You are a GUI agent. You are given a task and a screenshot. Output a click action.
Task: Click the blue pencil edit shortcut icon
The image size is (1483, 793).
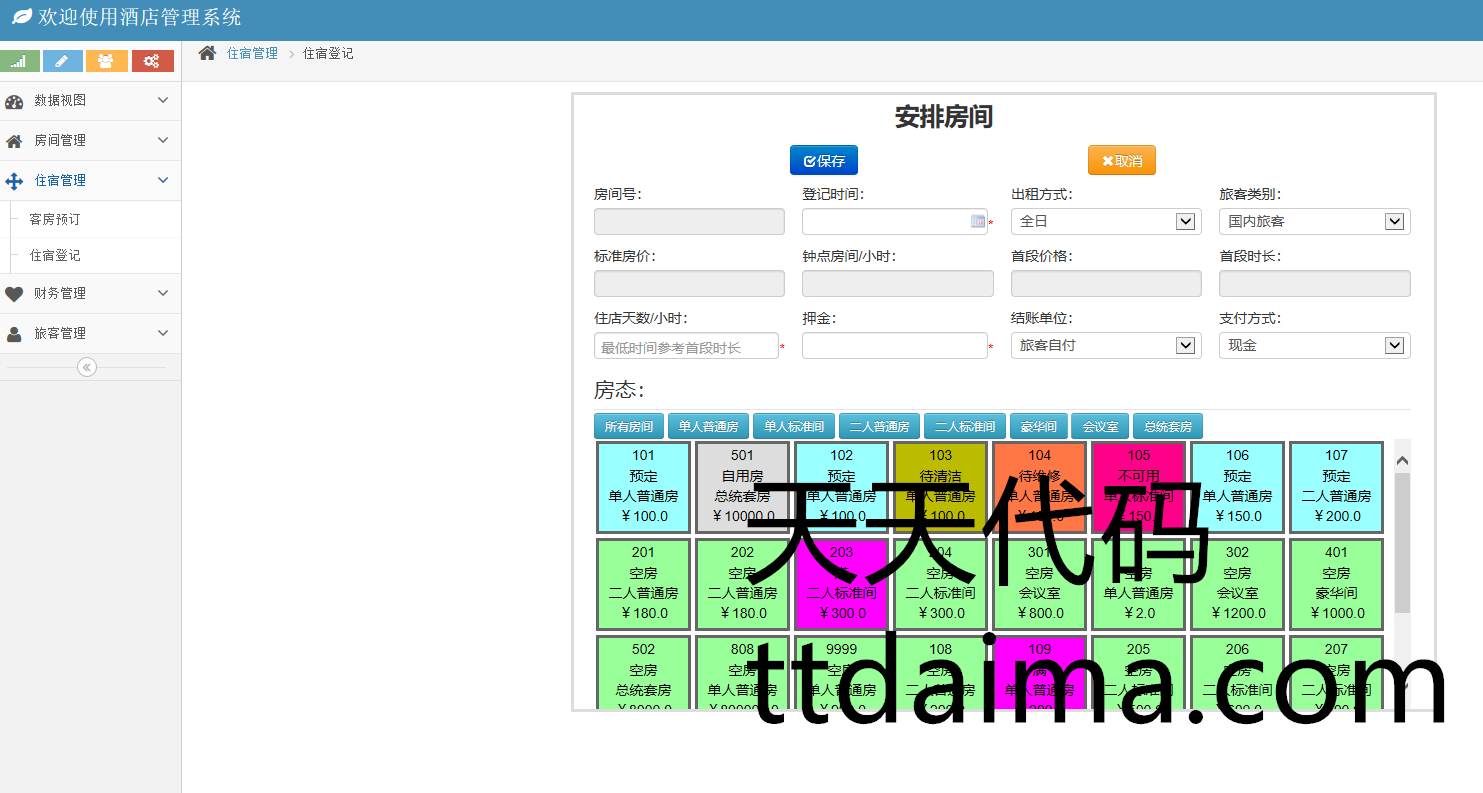[63, 61]
